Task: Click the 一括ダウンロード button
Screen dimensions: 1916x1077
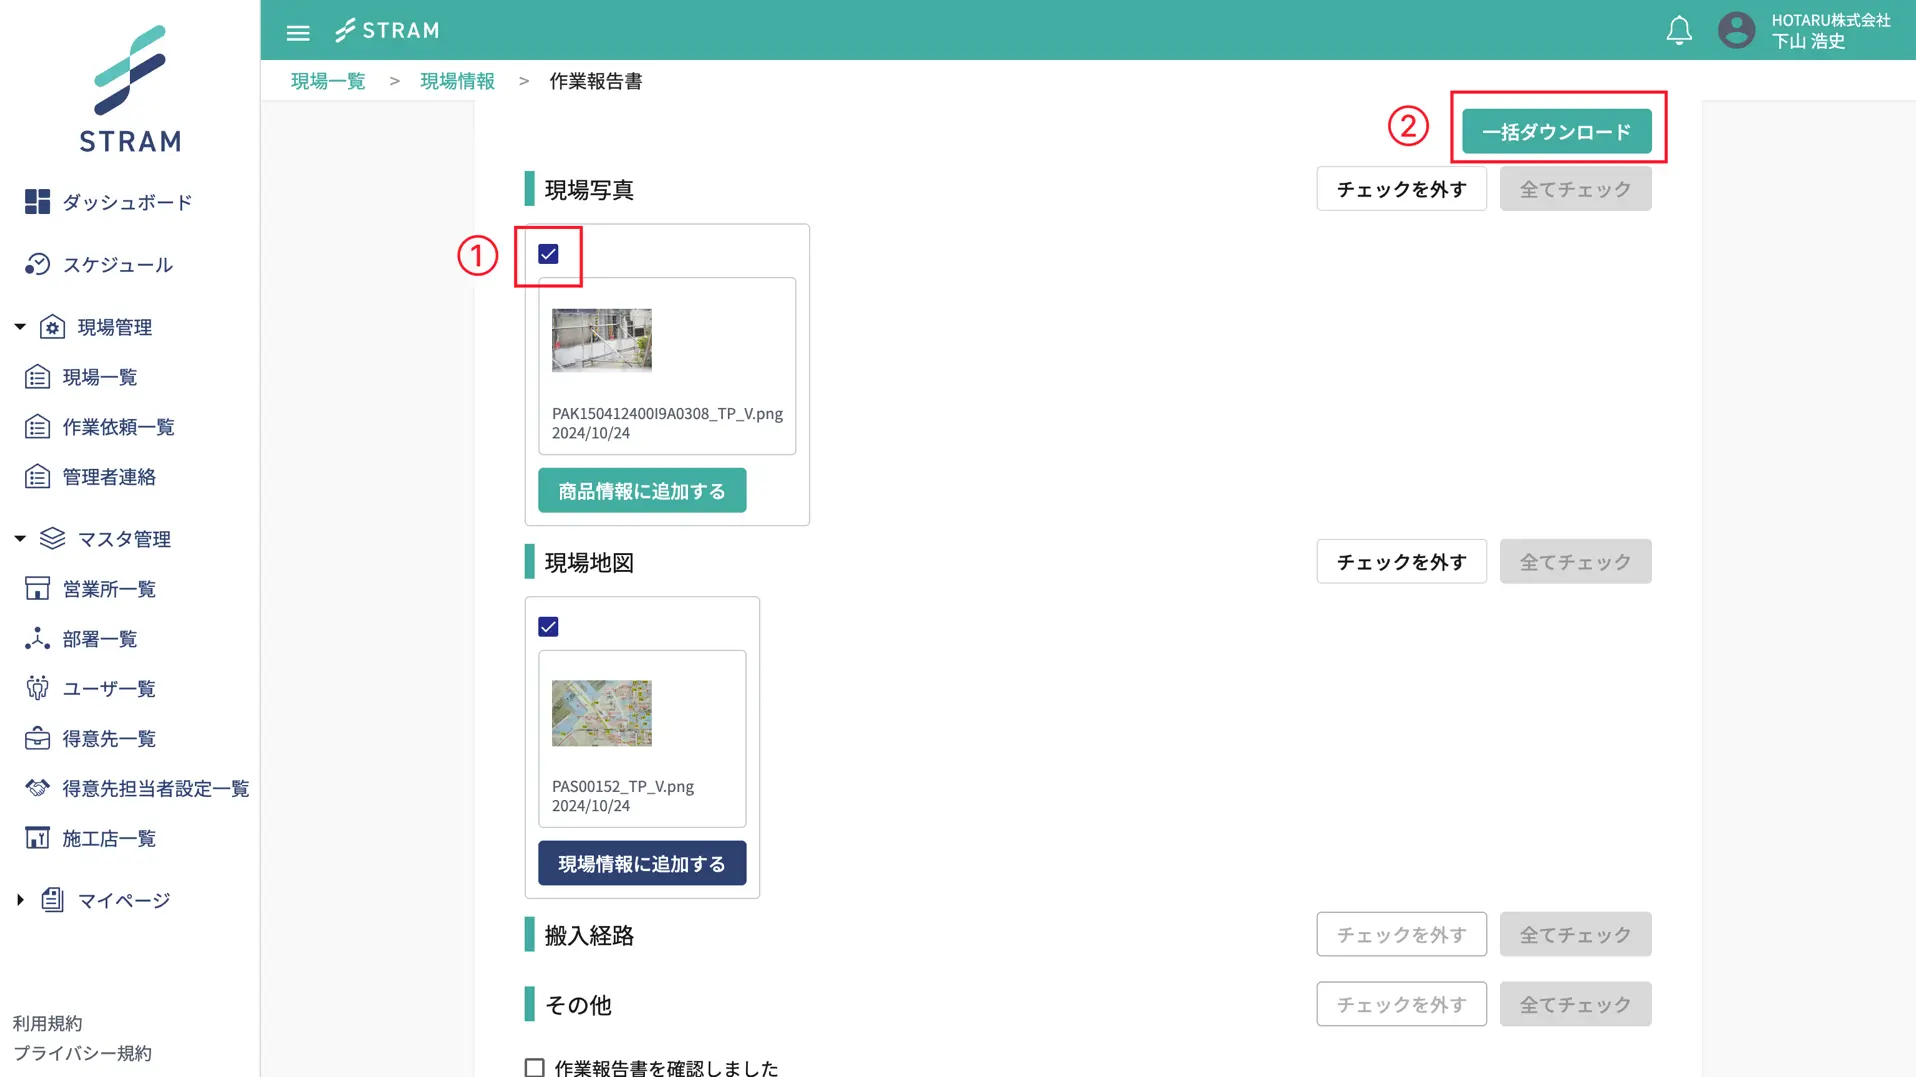Action: [x=1556, y=132]
